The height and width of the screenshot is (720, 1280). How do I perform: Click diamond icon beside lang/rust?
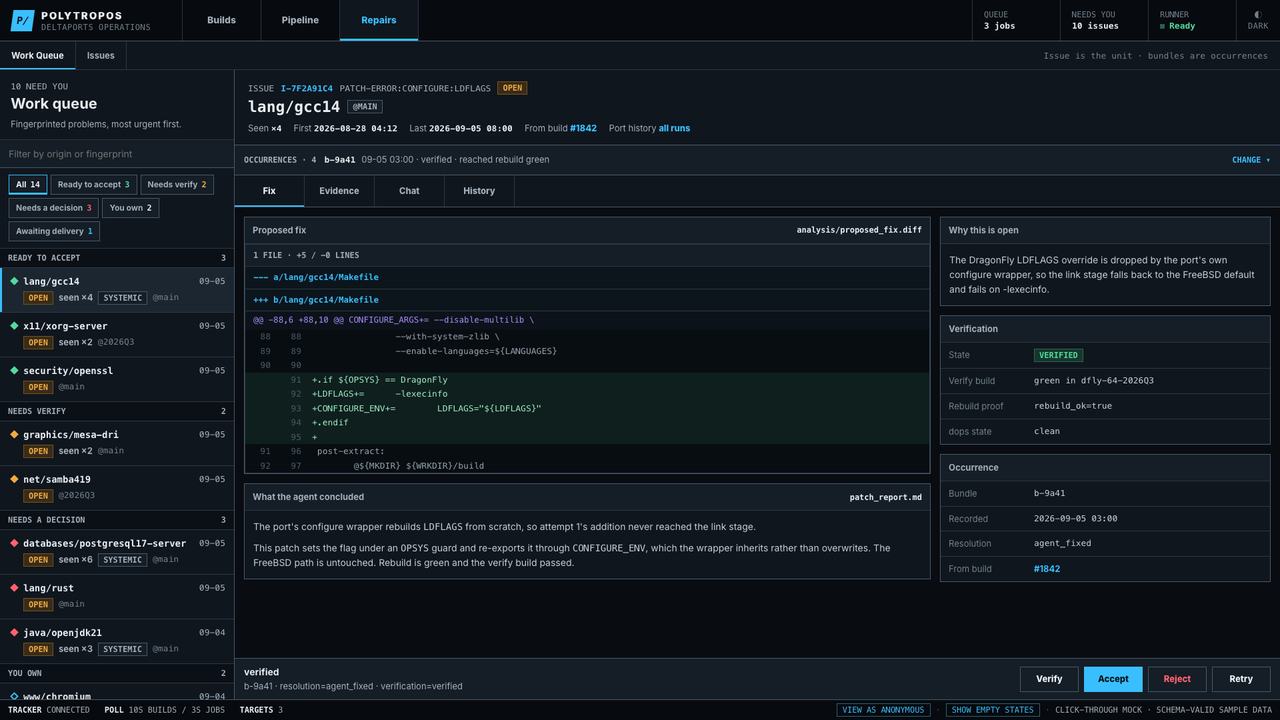pyautogui.click(x=14, y=588)
